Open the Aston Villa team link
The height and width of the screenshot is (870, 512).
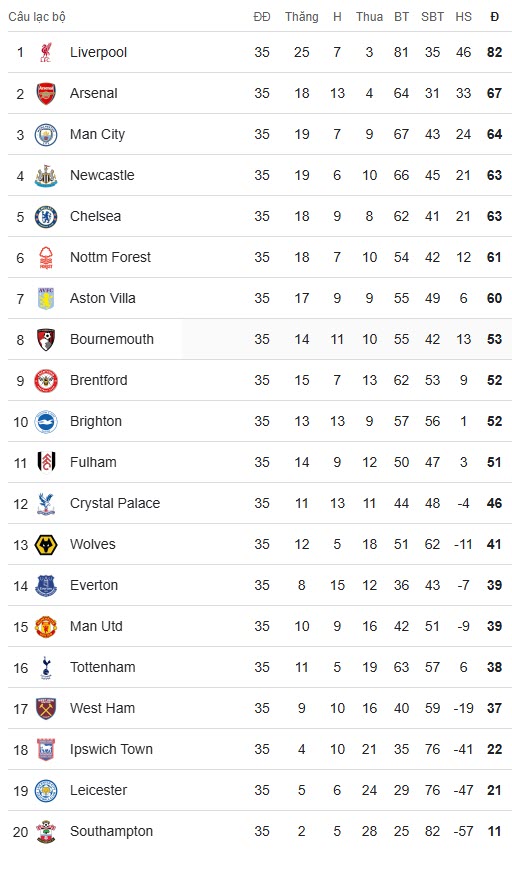coord(103,299)
